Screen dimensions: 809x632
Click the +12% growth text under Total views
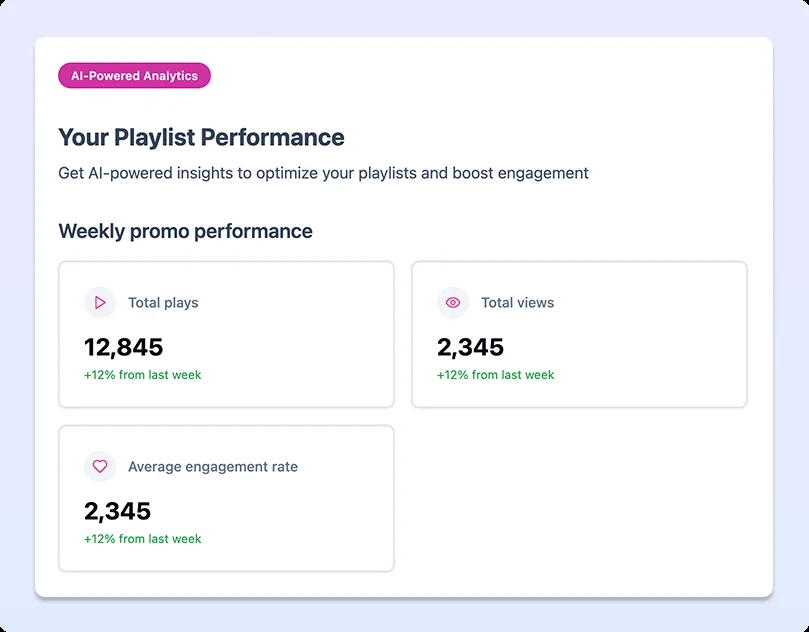[x=494, y=375]
